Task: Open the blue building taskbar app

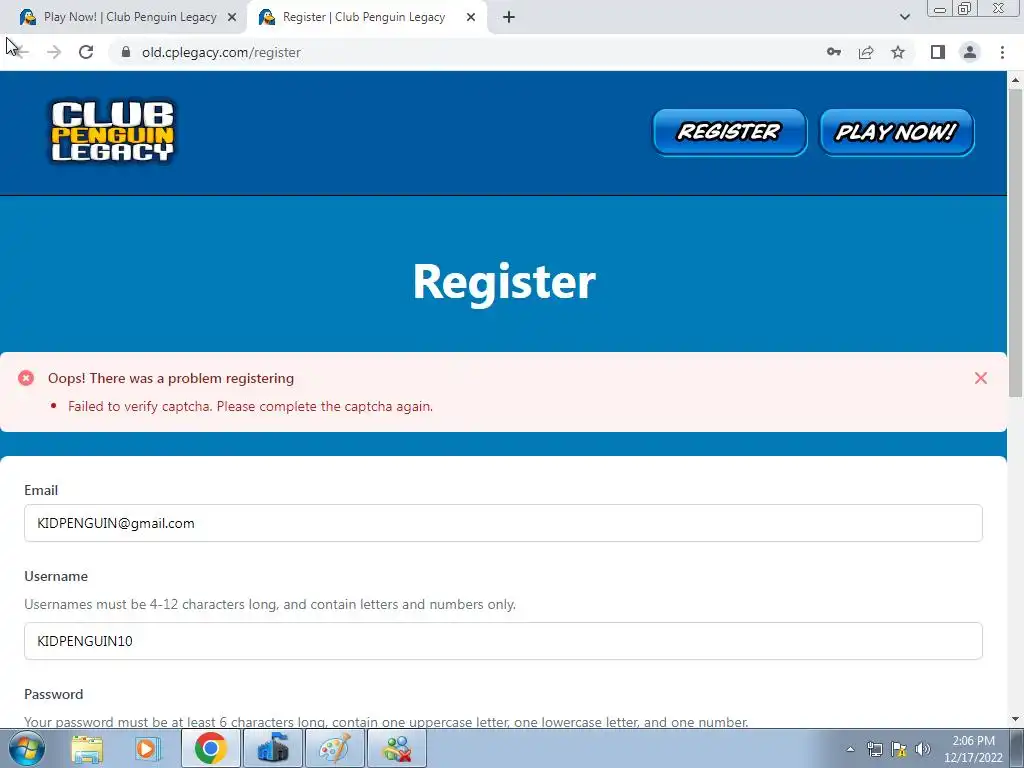Action: click(272, 748)
